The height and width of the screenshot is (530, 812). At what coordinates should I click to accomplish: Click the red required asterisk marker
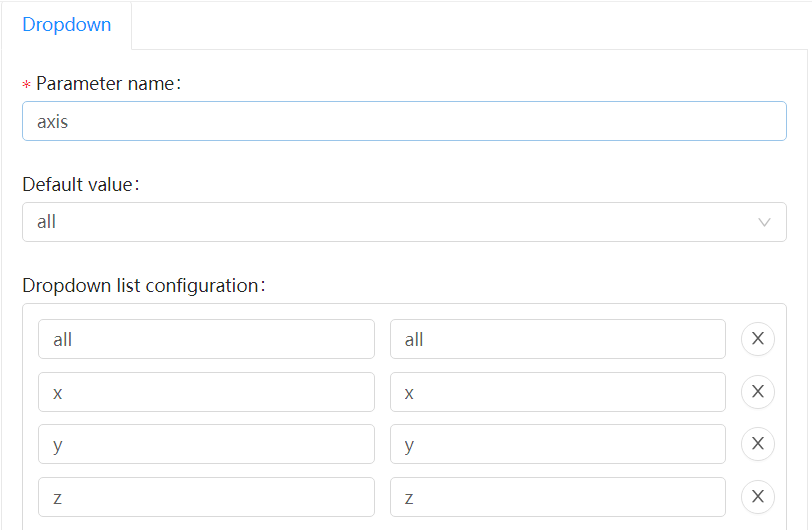pyautogui.click(x=27, y=86)
